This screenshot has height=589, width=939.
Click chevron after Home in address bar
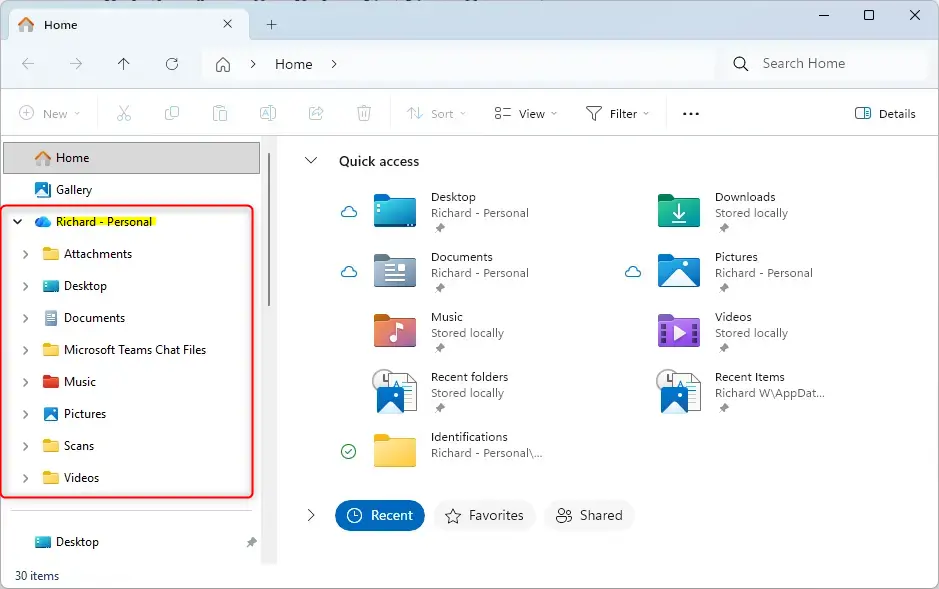pos(334,64)
